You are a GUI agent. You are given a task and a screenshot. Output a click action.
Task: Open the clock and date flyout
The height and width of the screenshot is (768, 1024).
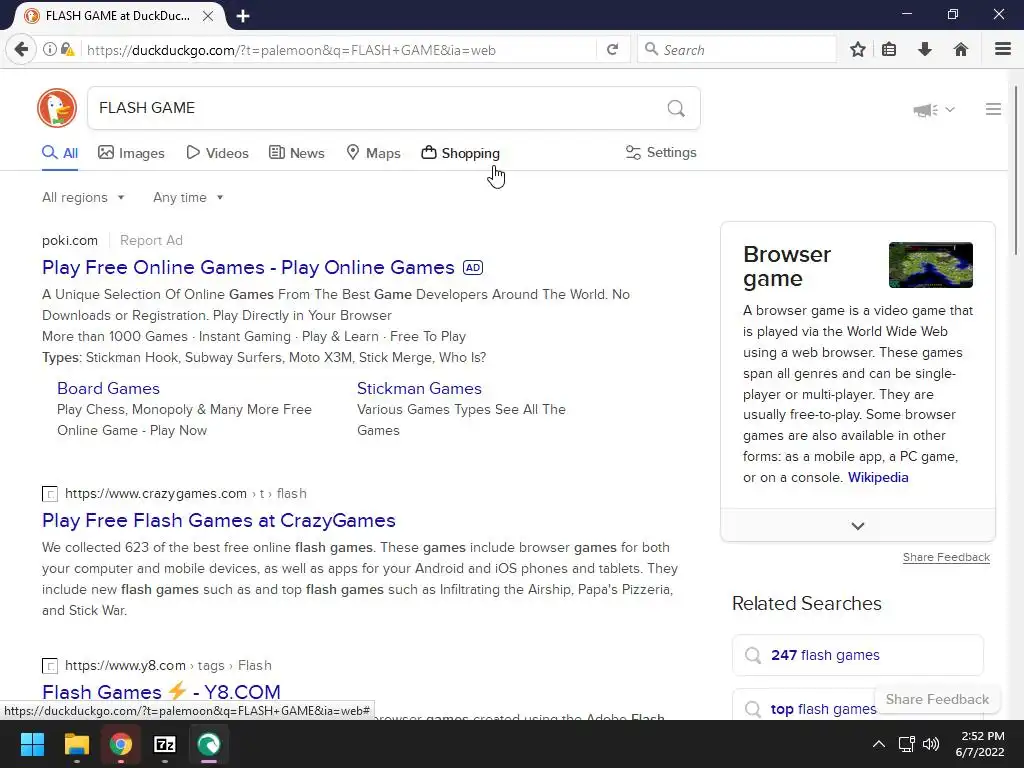980,744
